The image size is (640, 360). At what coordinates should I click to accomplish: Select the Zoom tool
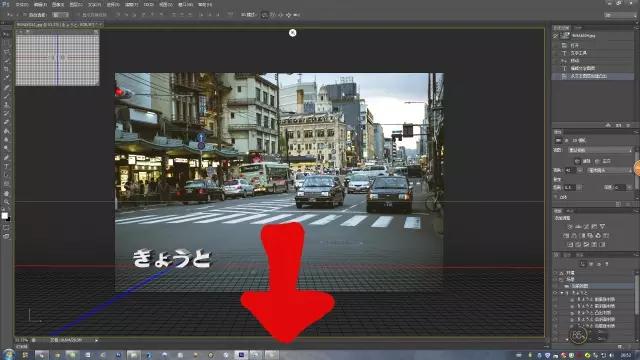coord(7,202)
